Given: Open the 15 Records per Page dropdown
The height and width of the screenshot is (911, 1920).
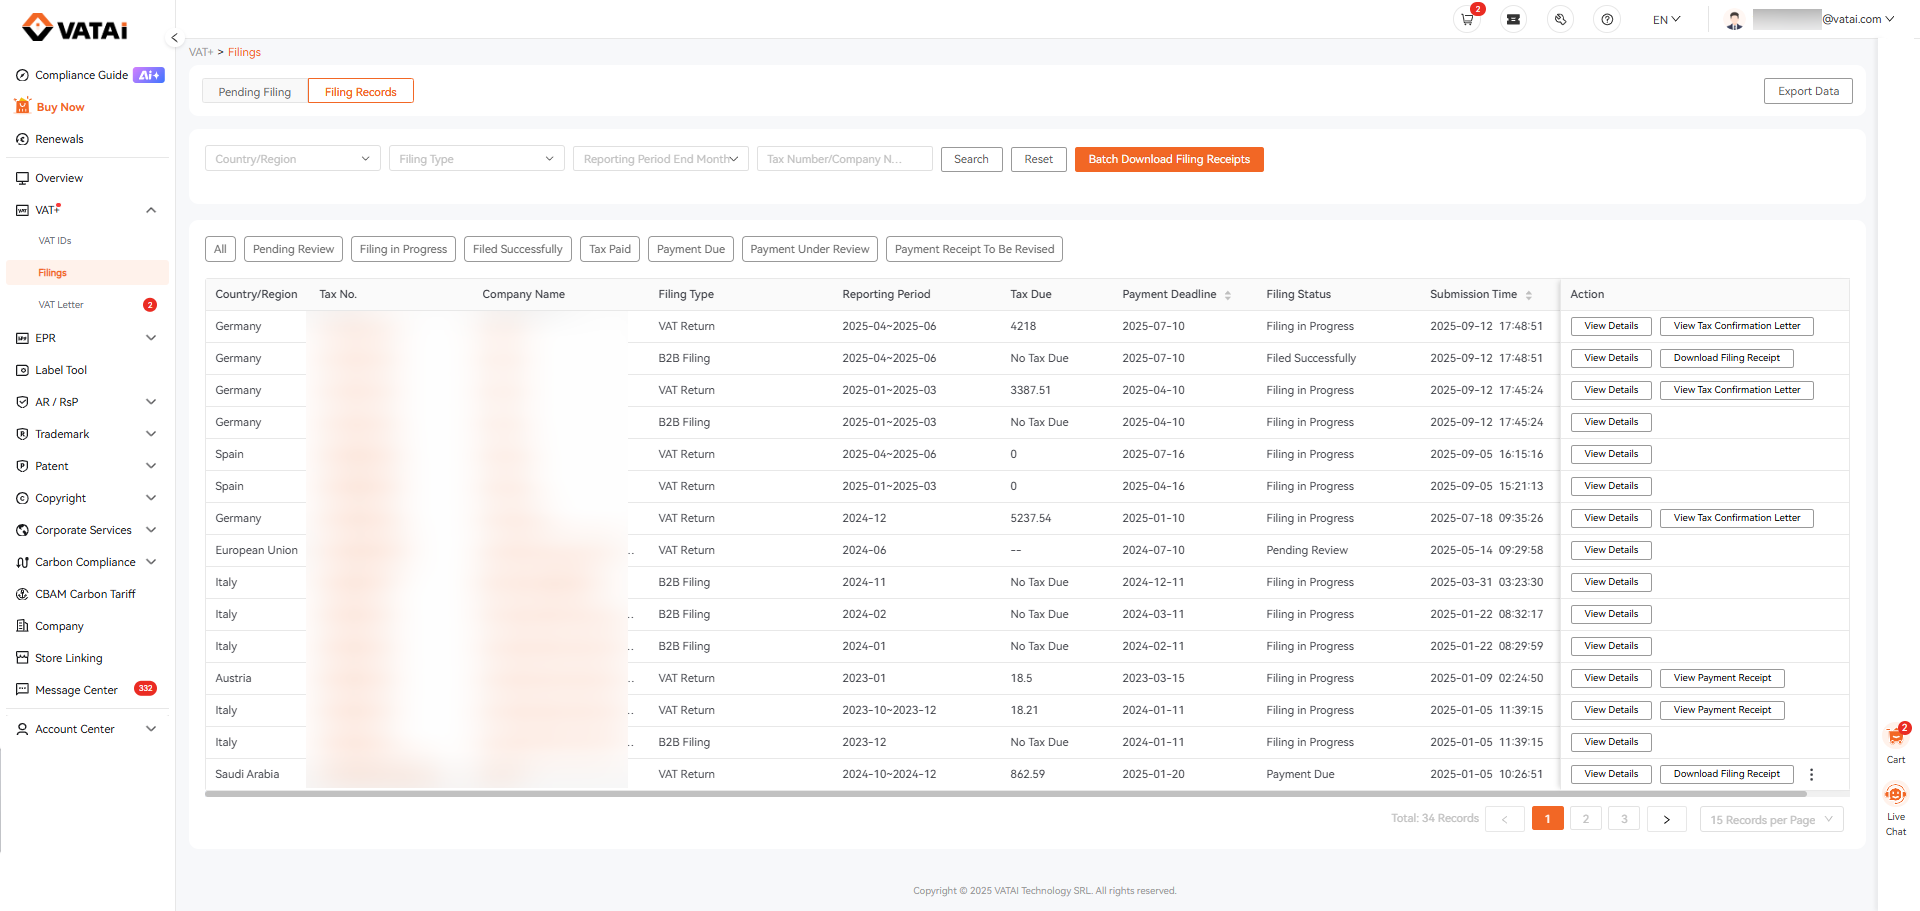Looking at the screenshot, I should 1771,820.
